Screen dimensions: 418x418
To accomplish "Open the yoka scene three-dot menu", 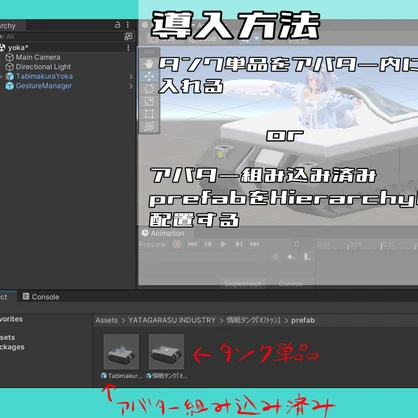I will coord(128,48).
